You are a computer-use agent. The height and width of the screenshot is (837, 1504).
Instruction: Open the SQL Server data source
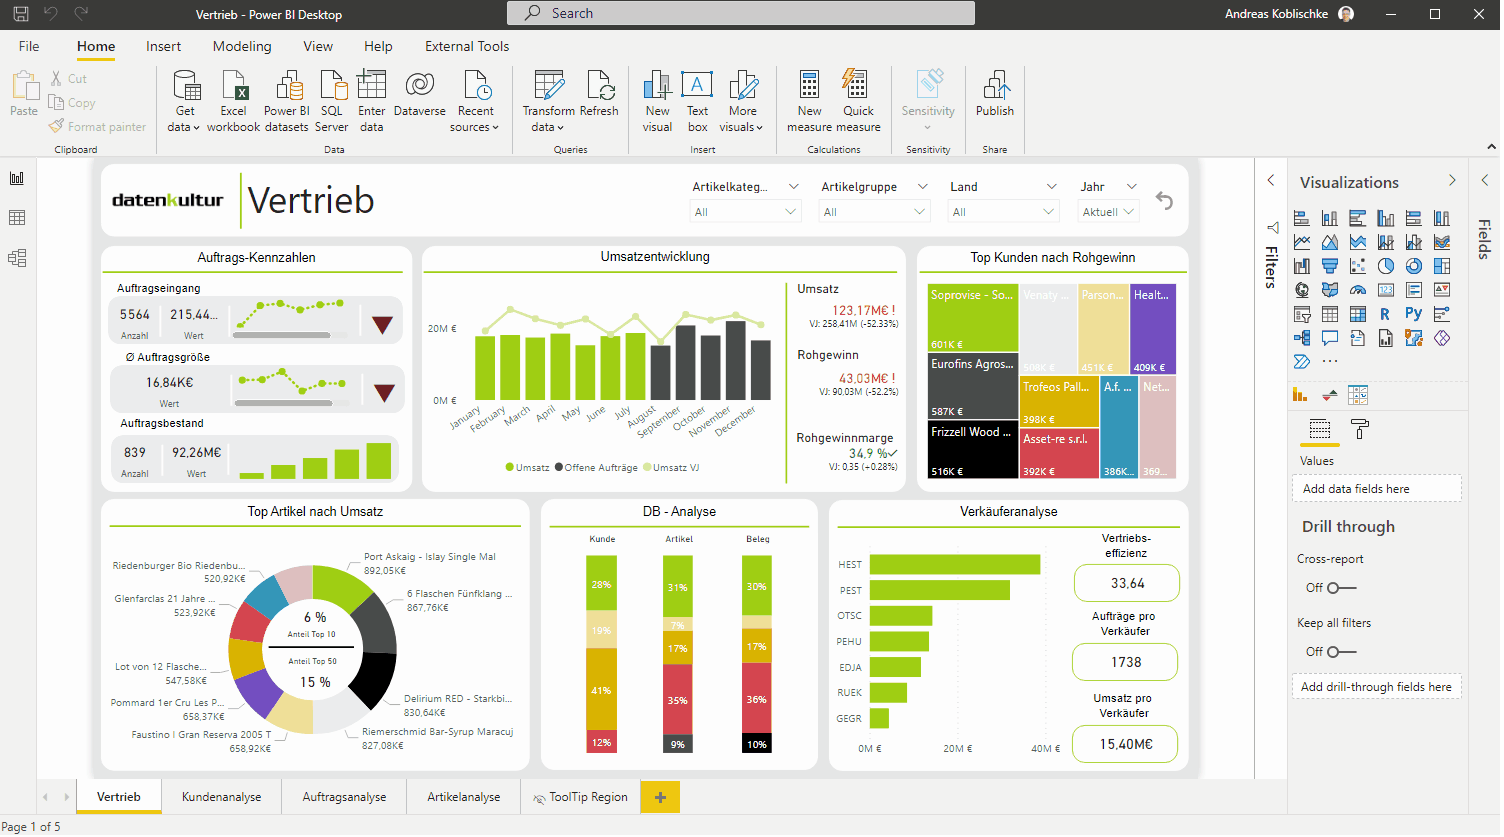pyautogui.click(x=332, y=87)
